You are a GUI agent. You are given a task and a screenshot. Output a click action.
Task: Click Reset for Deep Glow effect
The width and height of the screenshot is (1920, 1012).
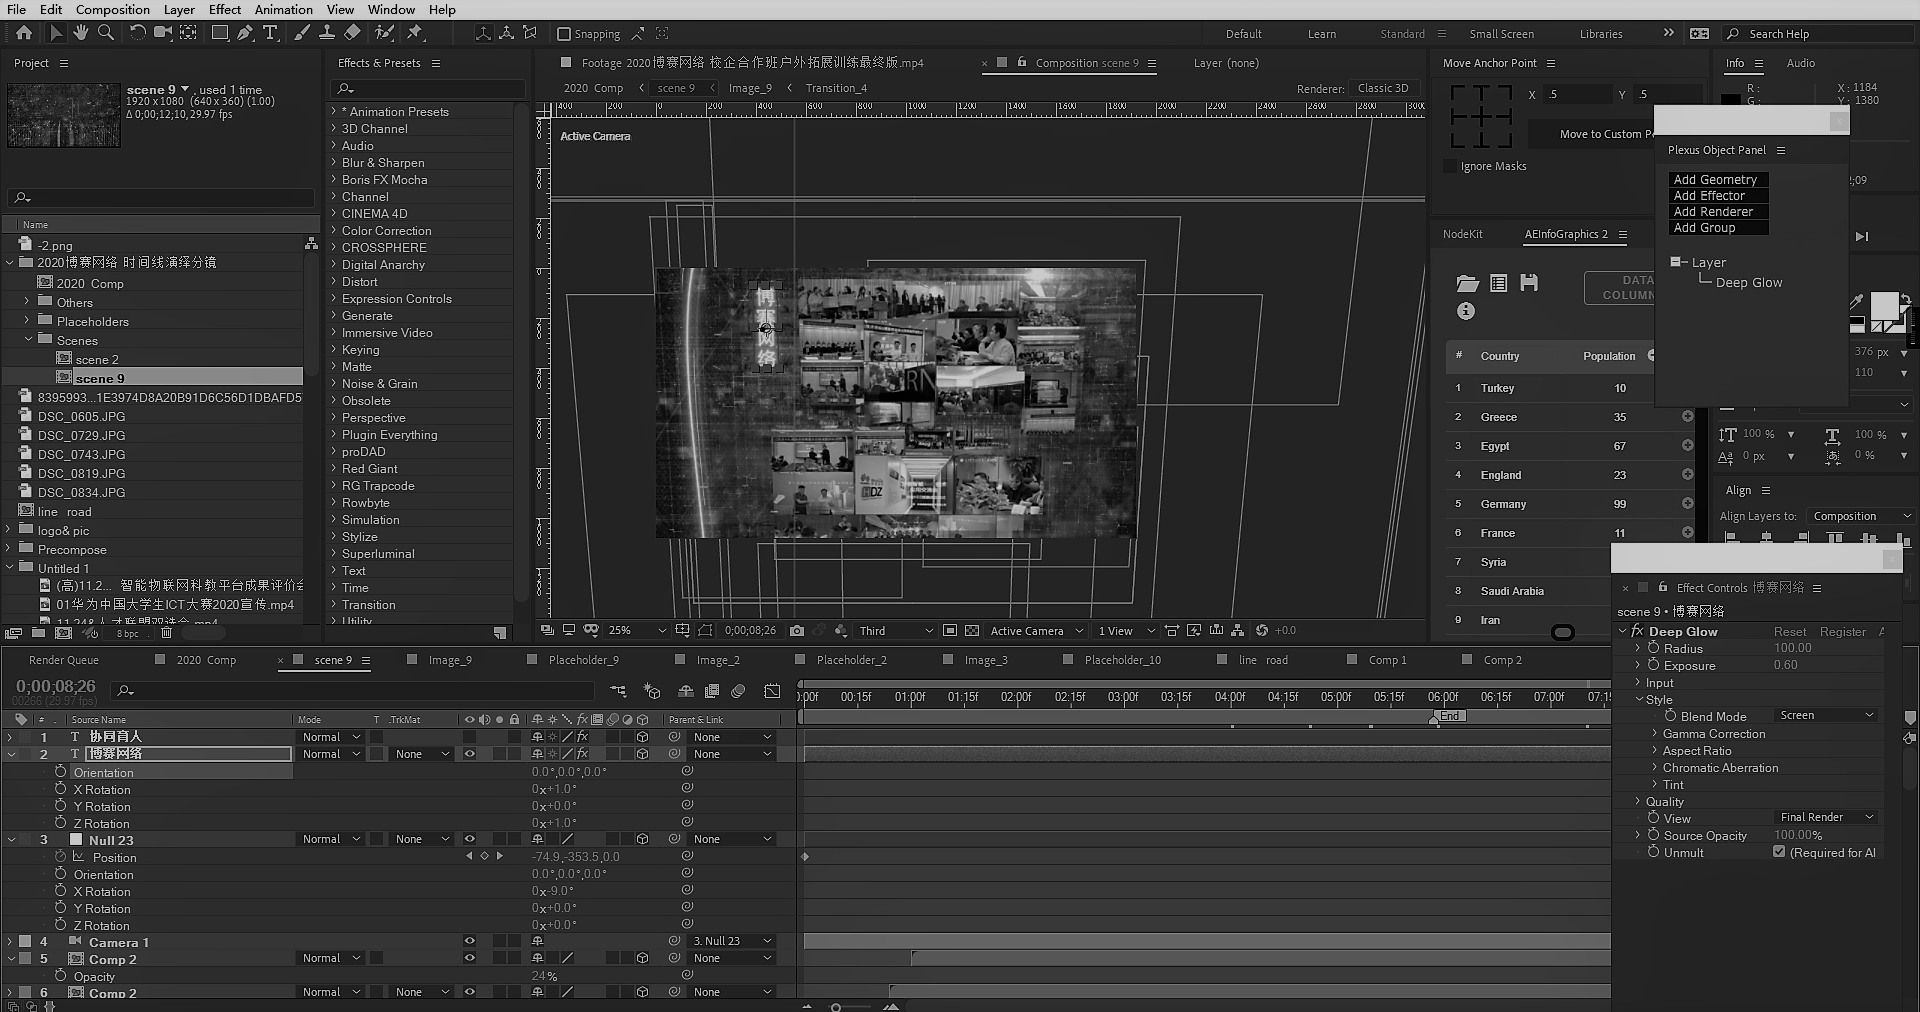point(1790,632)
